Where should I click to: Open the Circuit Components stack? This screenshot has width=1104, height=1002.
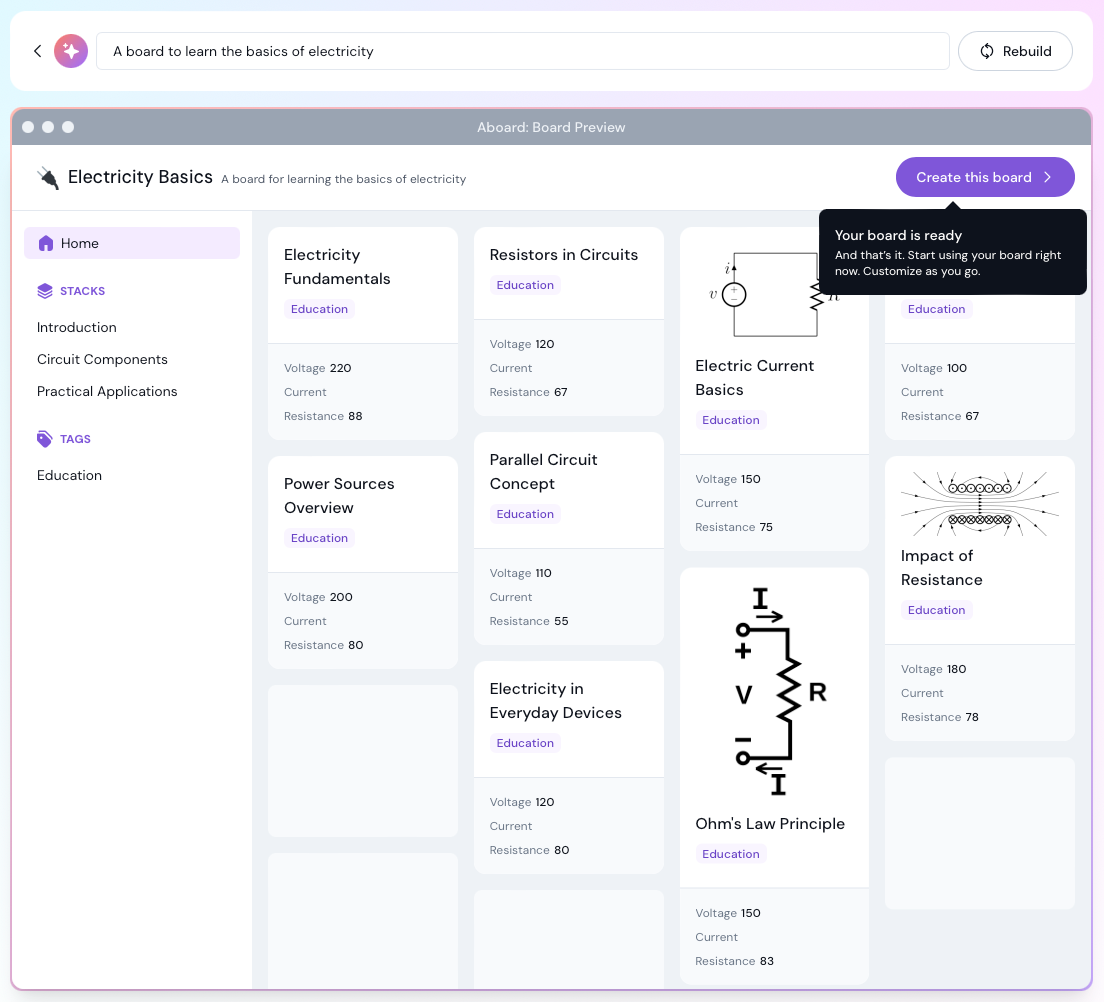tap(102, 359)
